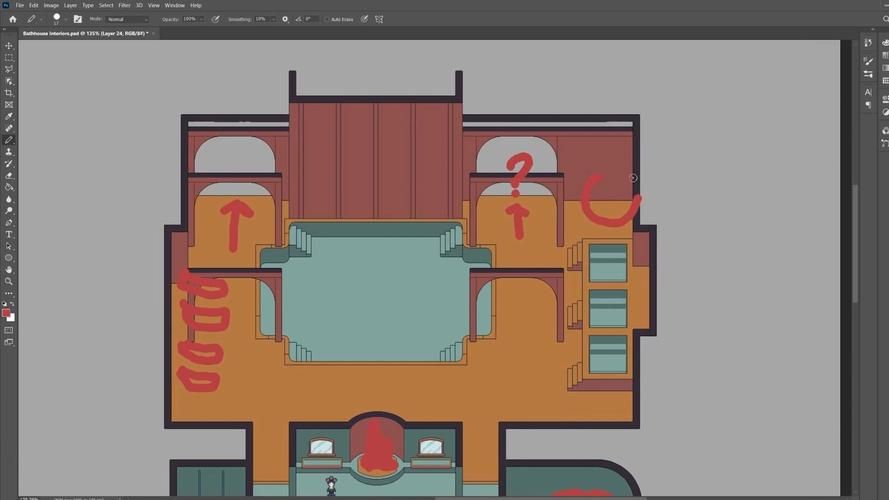The height and width of the screenshot is (500, 889).
Task: Open smoothing options gear
Action: [x=285, y=19]
